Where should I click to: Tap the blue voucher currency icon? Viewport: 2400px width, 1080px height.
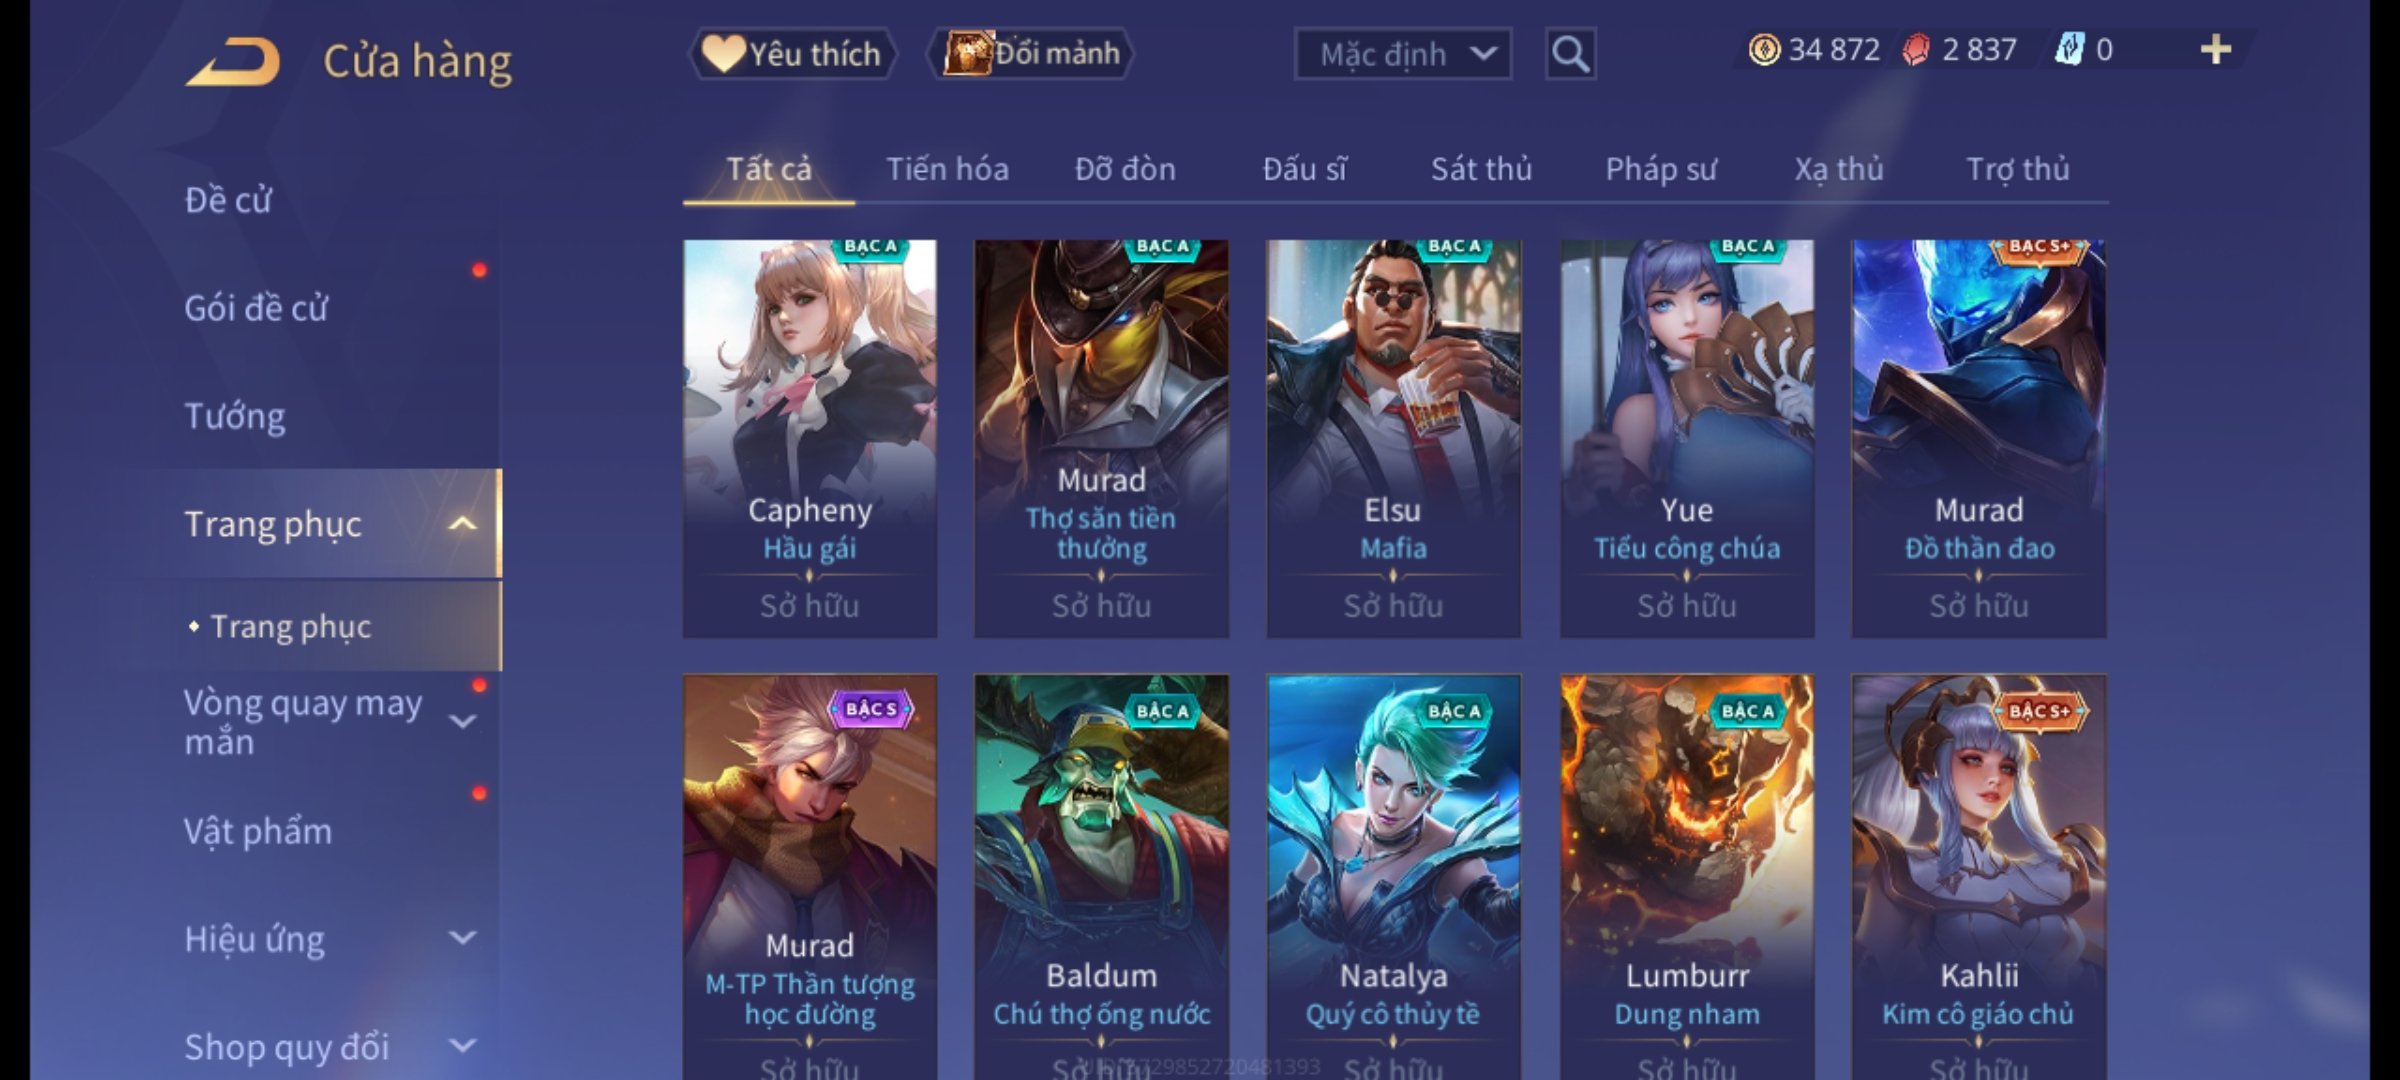click(2069, 50)
